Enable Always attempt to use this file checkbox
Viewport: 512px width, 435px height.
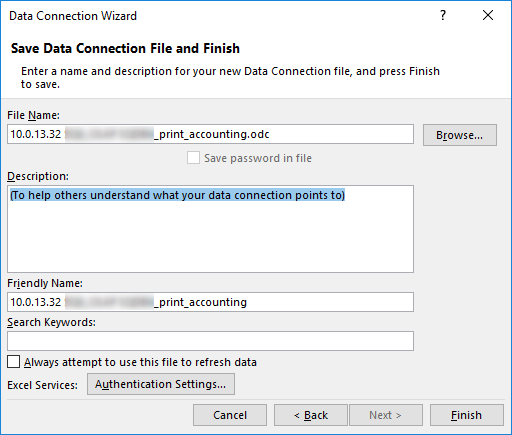pyautogui.click(x=13, y=362)
